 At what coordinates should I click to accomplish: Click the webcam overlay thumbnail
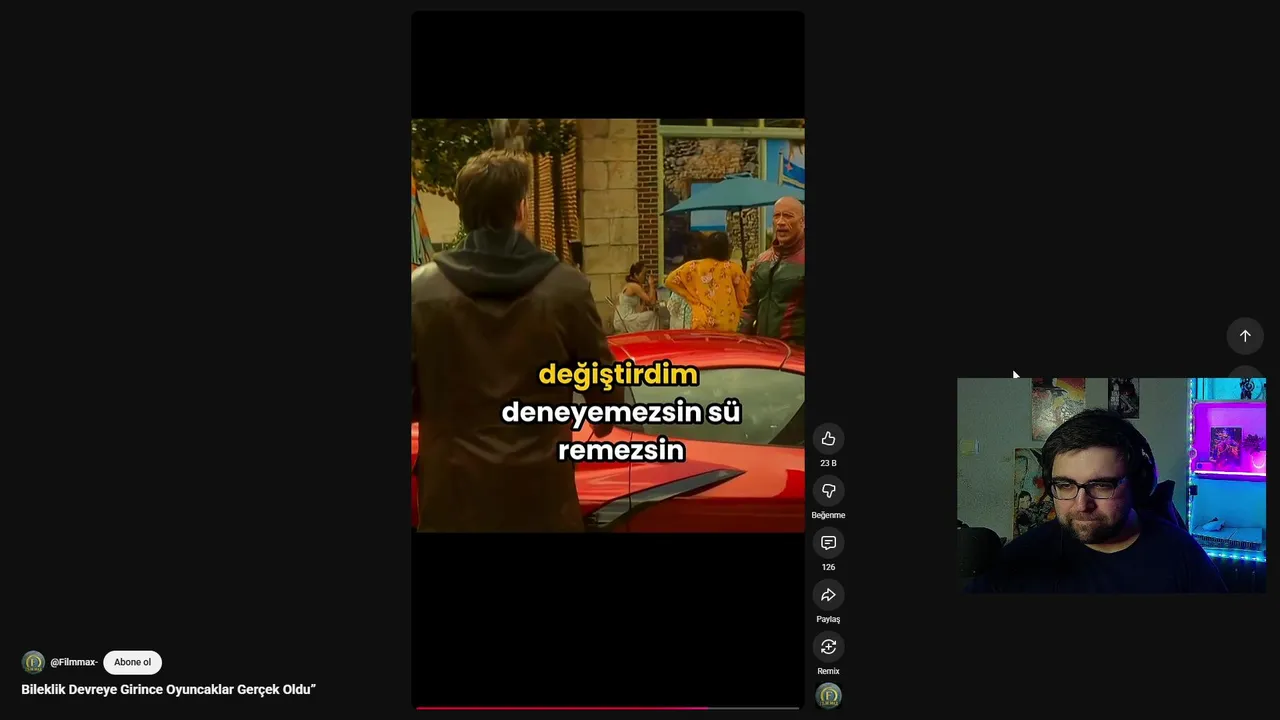[x=1111, y=486]
